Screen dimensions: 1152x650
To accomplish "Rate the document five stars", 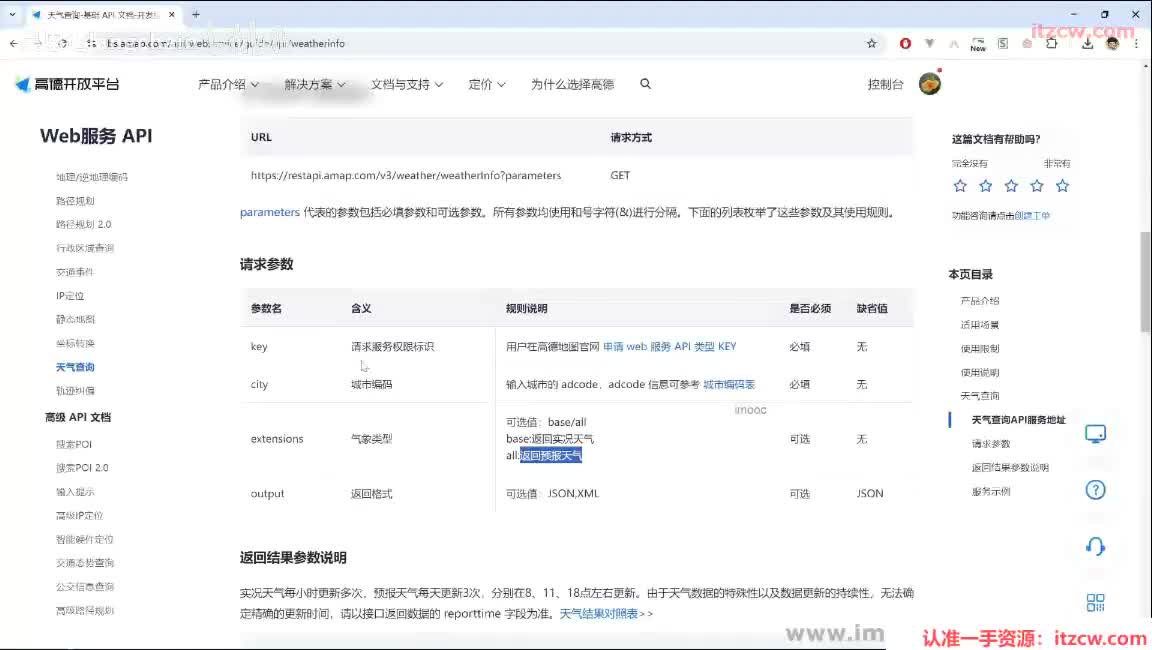I will [1062, 186].
